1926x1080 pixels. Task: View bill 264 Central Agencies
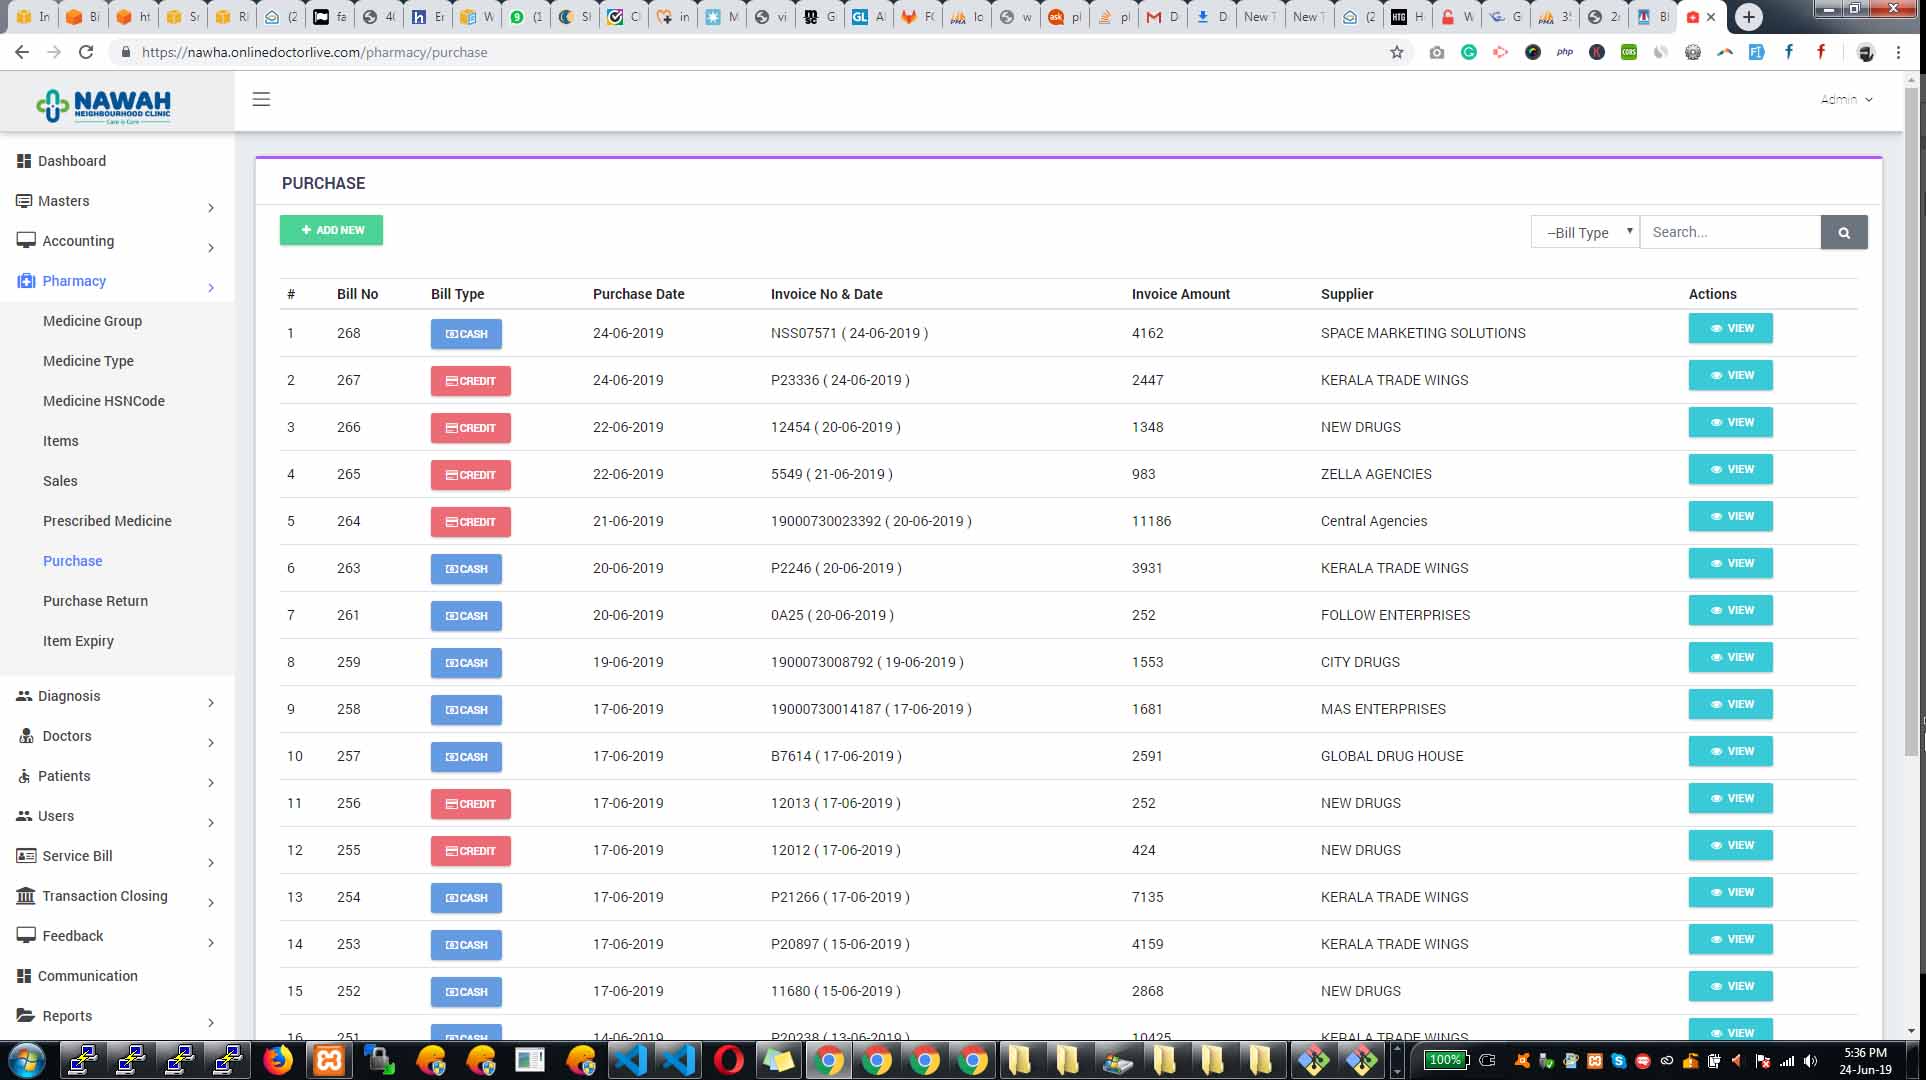[1730, 516]
